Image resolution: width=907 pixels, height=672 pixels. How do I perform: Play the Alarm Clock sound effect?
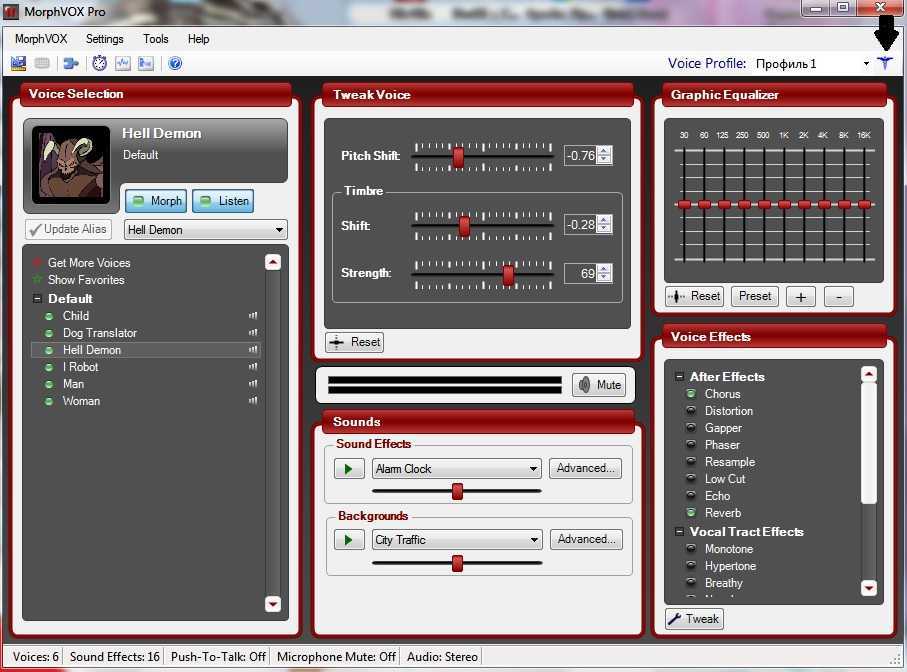(349, 469)
